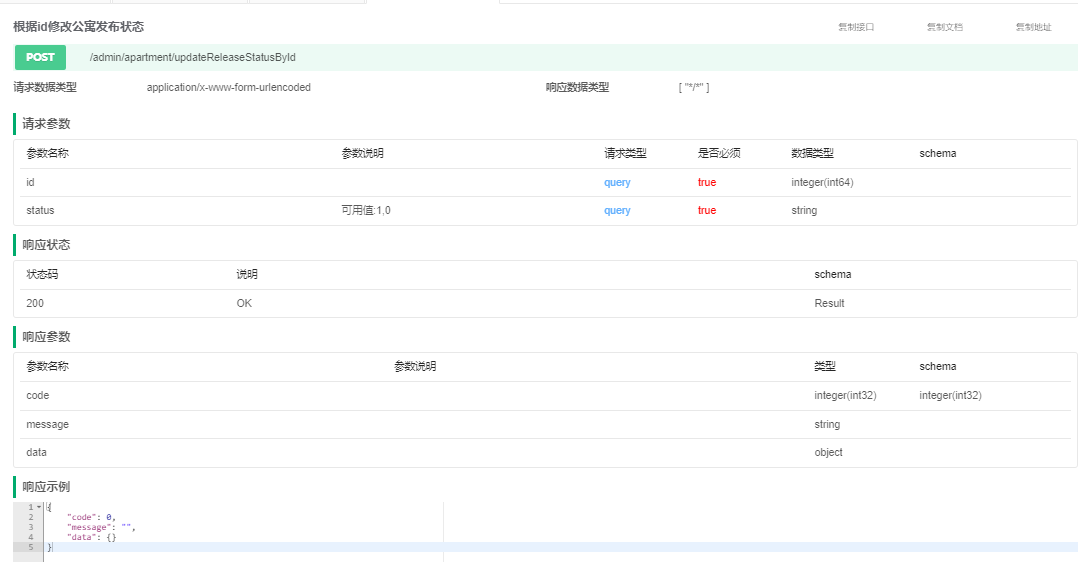
Task: Click the green POST method badge
Action: (x=39, y=57)
